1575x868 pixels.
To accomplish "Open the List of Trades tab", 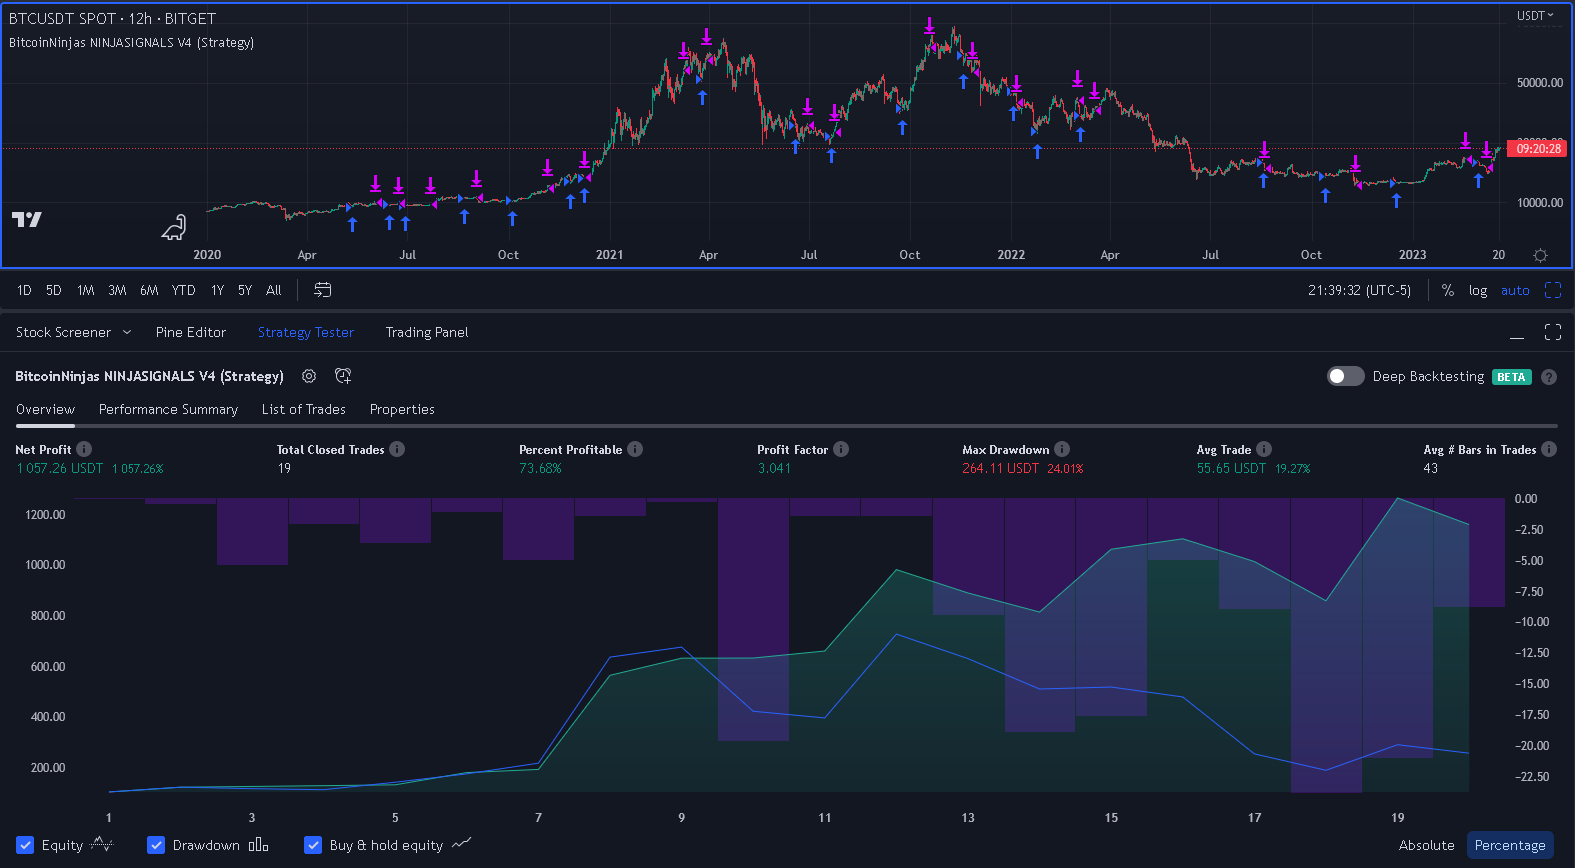I will (x=304, y=409).
